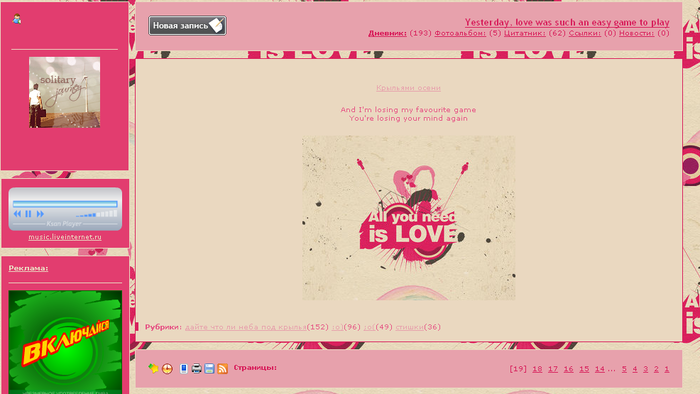
Task: Open the Дневник section
Action: (x=387, y=33)
